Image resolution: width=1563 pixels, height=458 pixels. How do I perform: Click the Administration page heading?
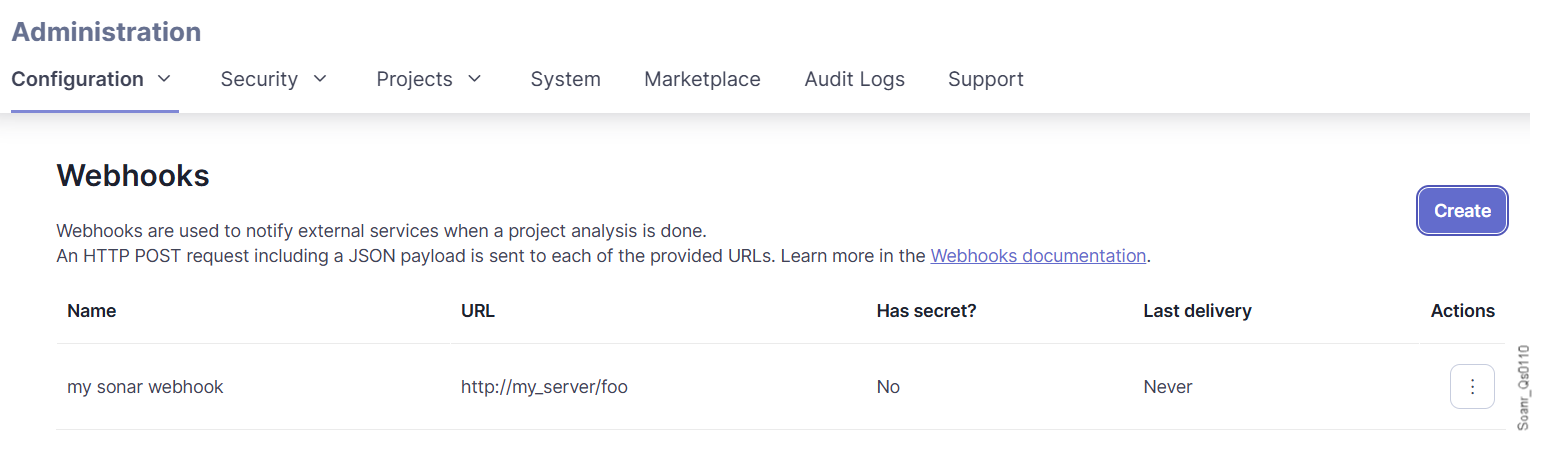(x=106, y=32)
